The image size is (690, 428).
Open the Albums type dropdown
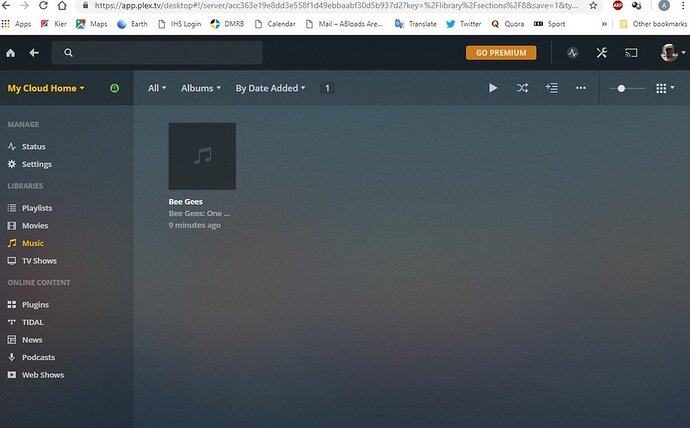pyautogui.click(x=201, y=88)
